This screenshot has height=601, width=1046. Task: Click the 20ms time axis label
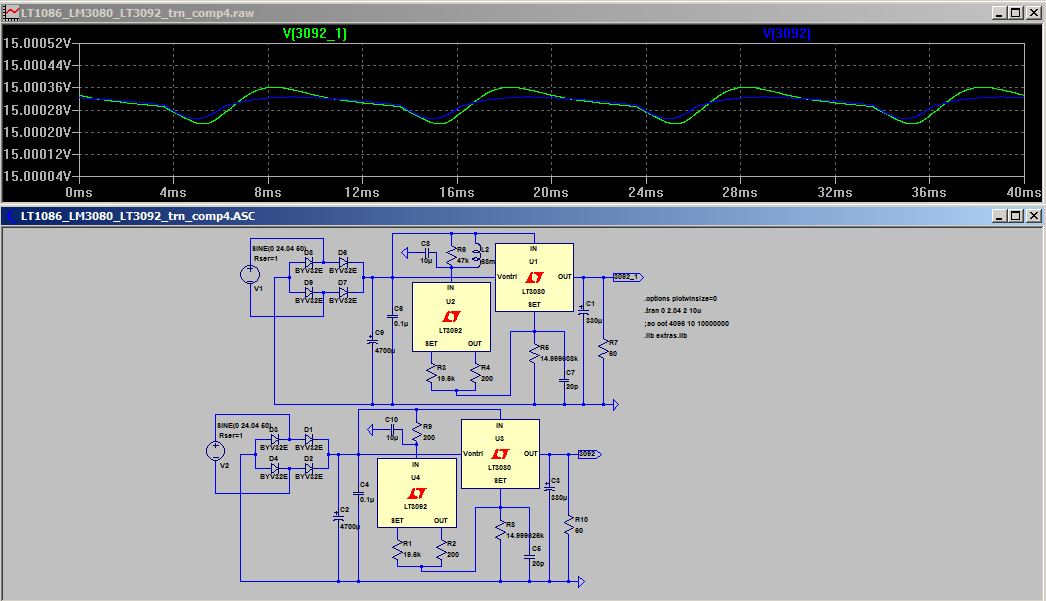551,193
